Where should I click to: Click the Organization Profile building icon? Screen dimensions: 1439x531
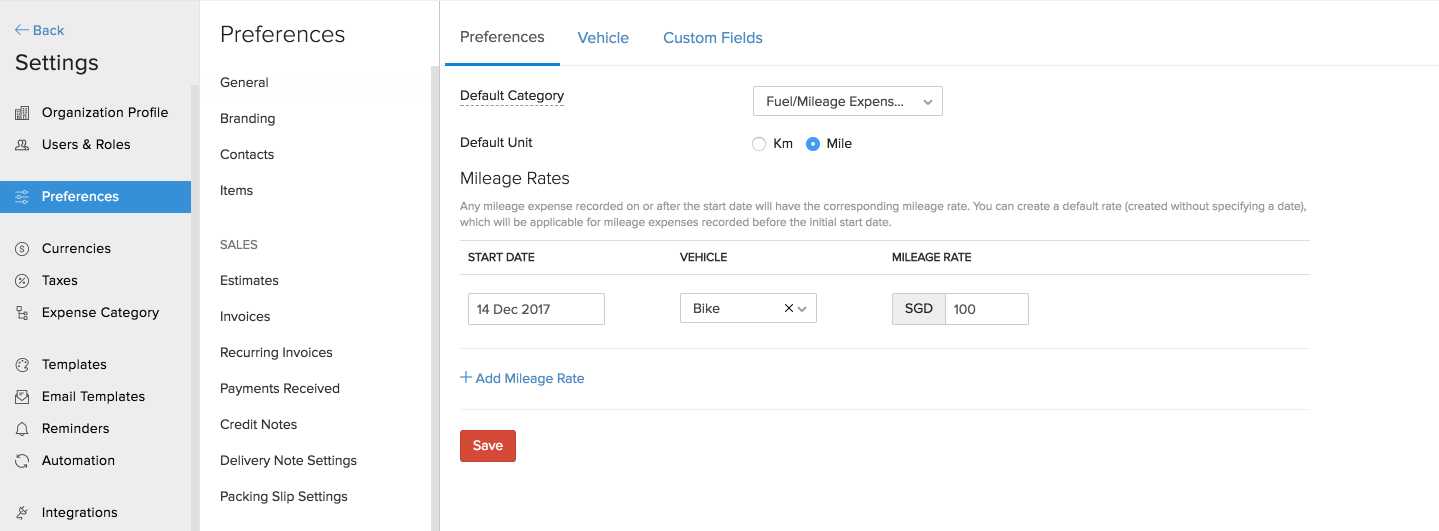22,113
